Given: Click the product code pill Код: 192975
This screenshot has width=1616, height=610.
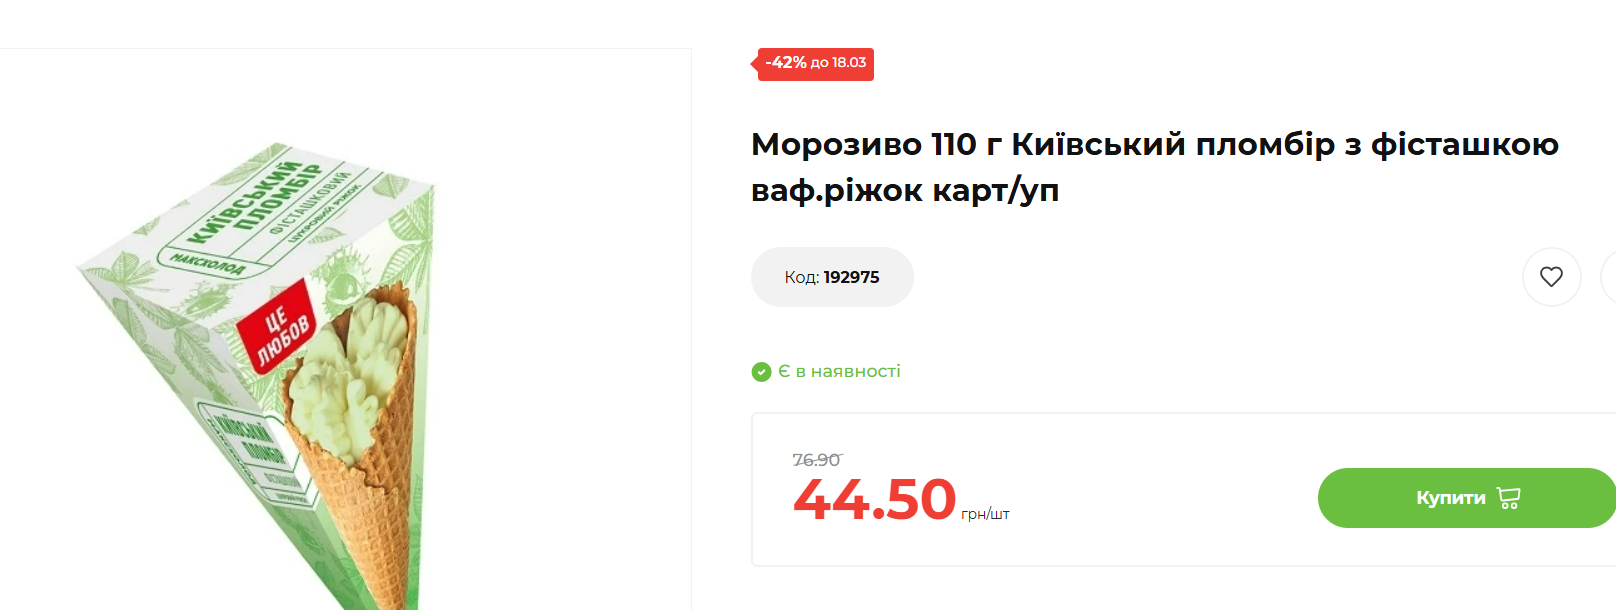Looking at the screenshot, I should 832,277.
